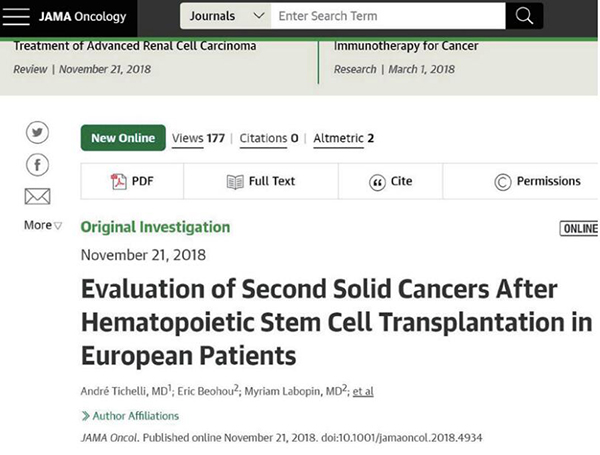
Task: Open the Altmetric 2 score
Action: coord(343,138)
